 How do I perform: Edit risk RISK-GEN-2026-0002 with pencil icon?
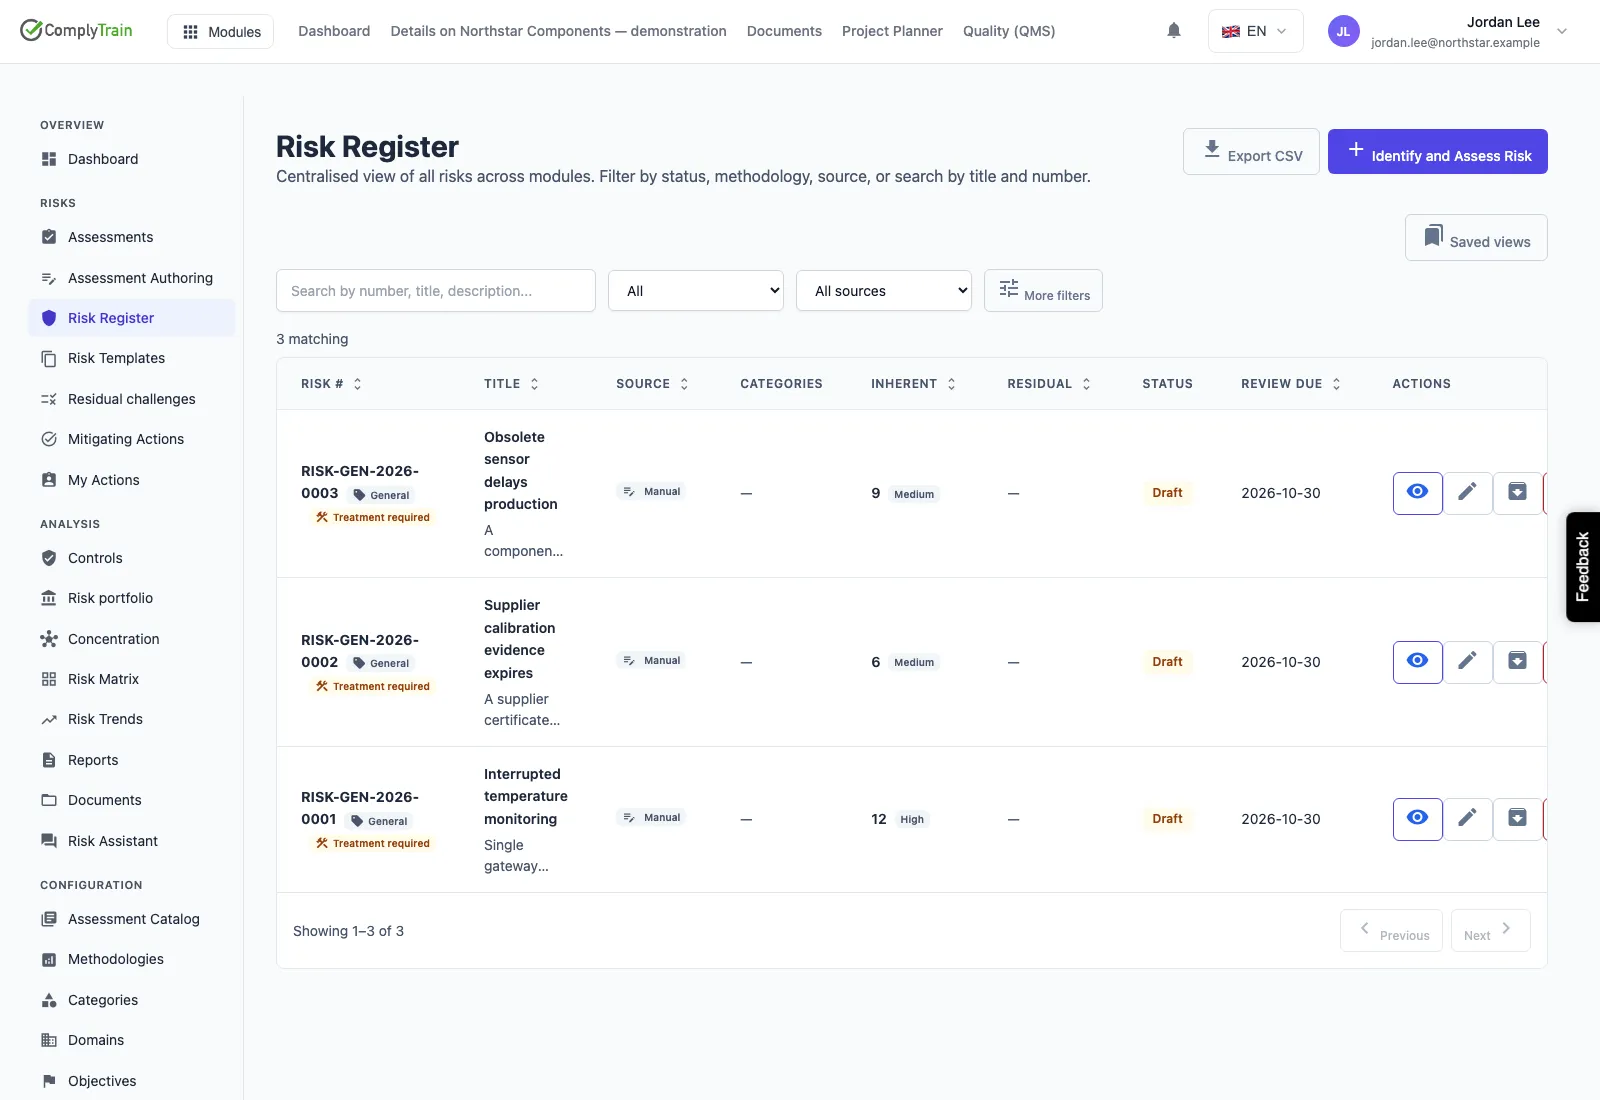[1468, 662]
